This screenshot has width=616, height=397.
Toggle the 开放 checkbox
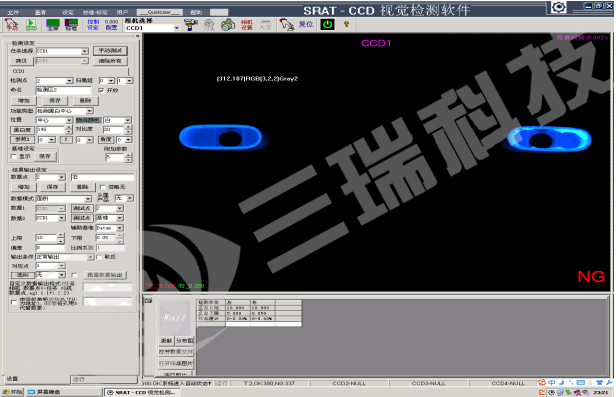(x=101, y=91)
